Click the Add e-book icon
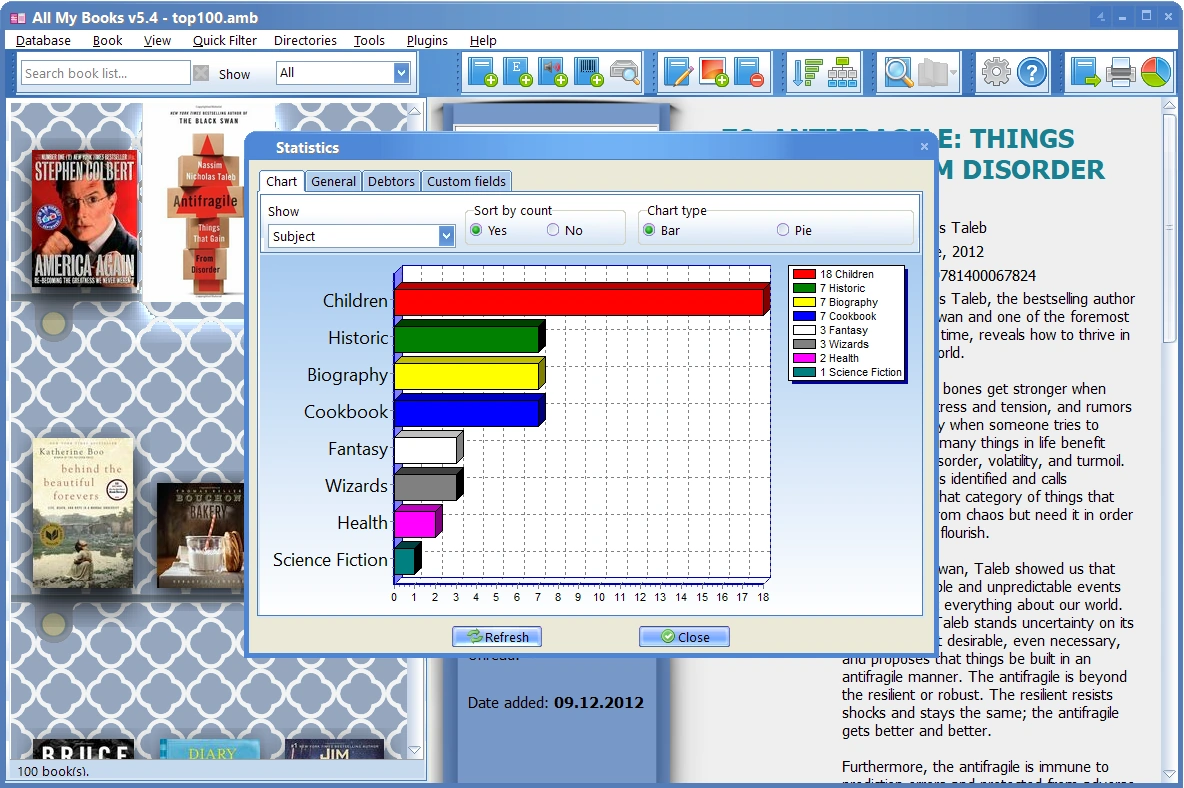 [x=517, y=72]
